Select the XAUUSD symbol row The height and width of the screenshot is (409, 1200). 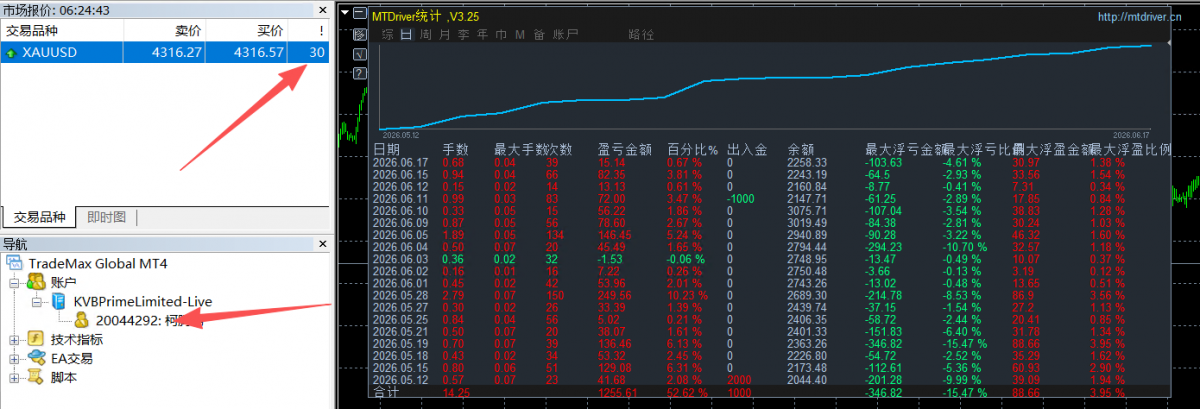165,52
